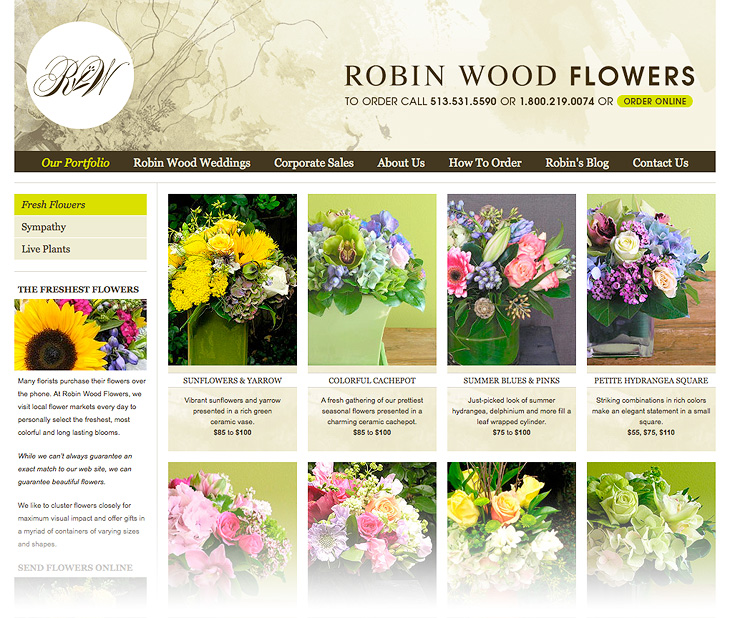Select Fresh Flowers sidebar category
This screenshot has height=618, width=730.
[80, 205]
